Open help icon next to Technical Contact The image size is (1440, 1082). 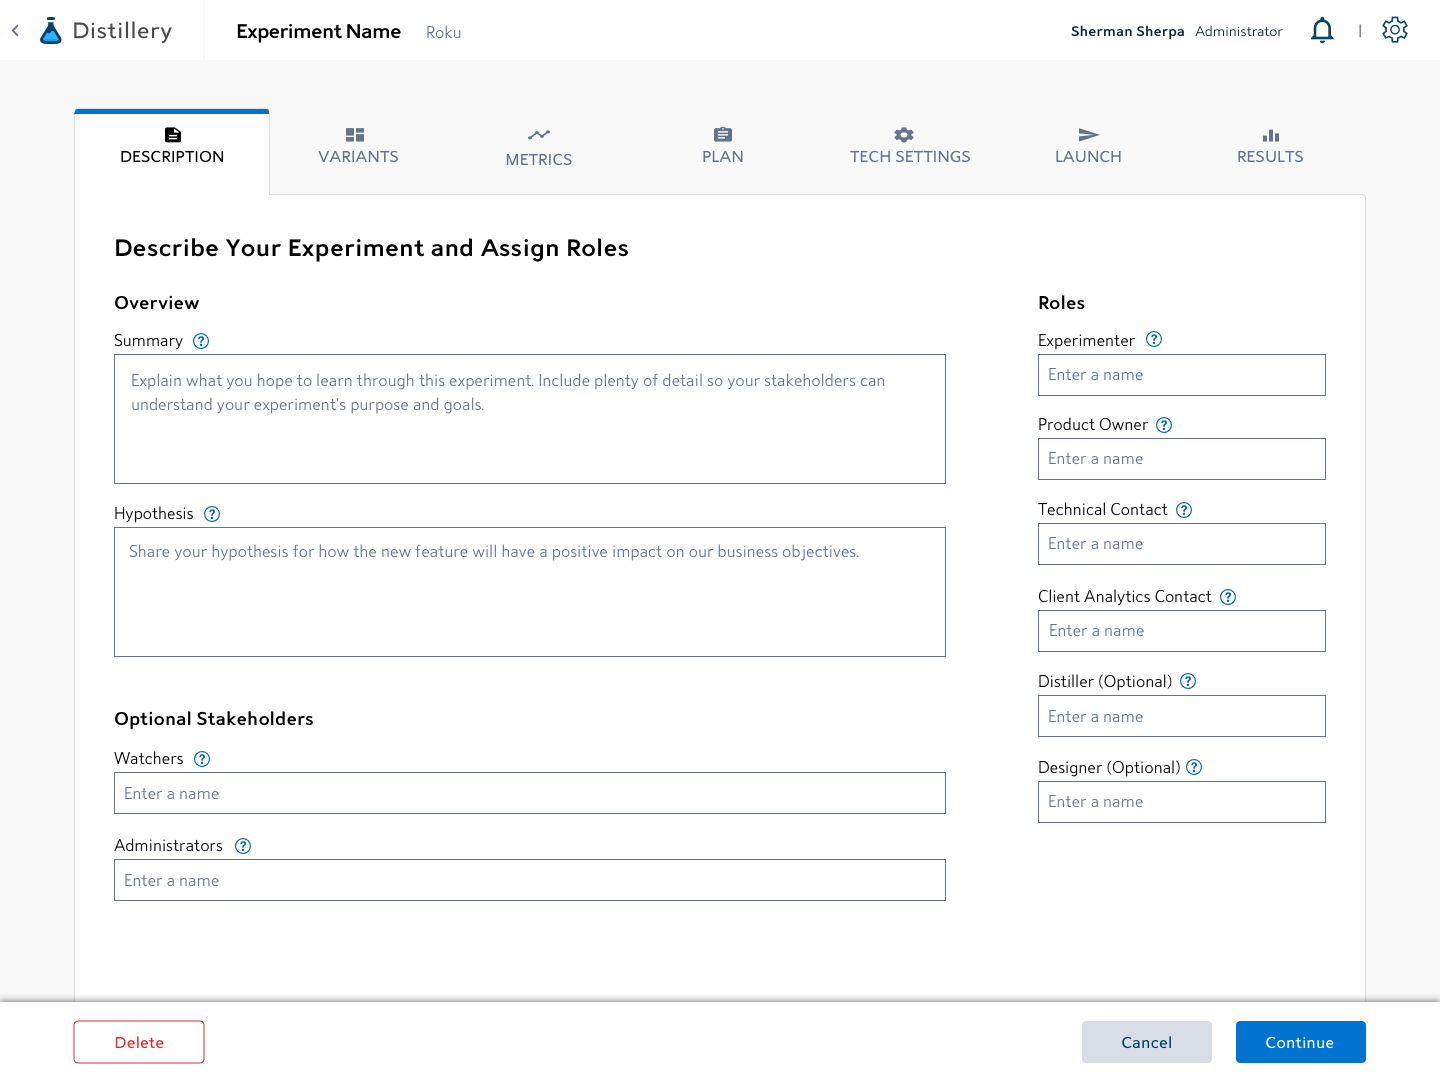[x=1184, y=510]
